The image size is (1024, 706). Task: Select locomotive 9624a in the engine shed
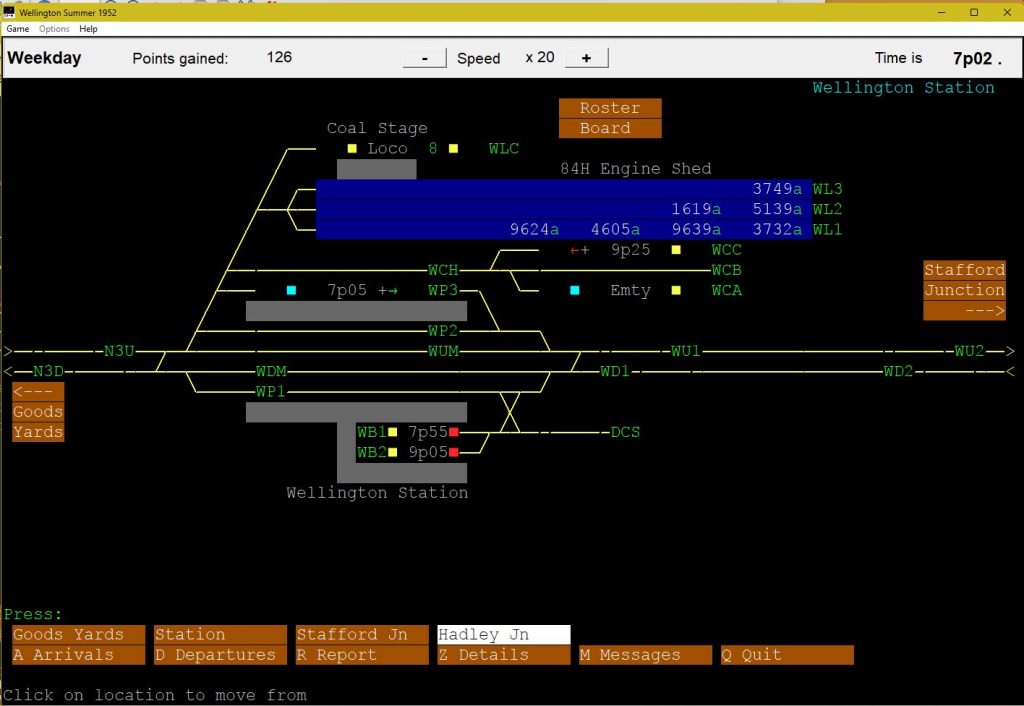(x=534, y=229)
